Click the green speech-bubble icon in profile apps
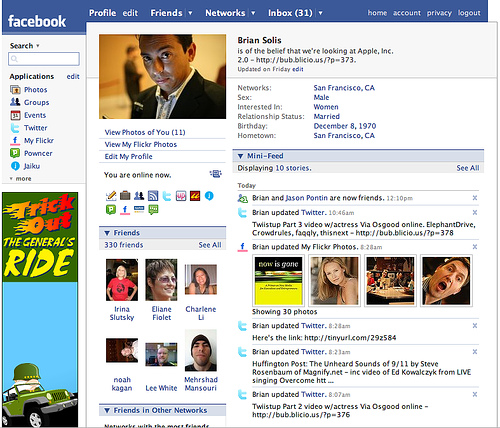Image resolution: width=500 pixels, height=428 pixels. pos(153,210)
